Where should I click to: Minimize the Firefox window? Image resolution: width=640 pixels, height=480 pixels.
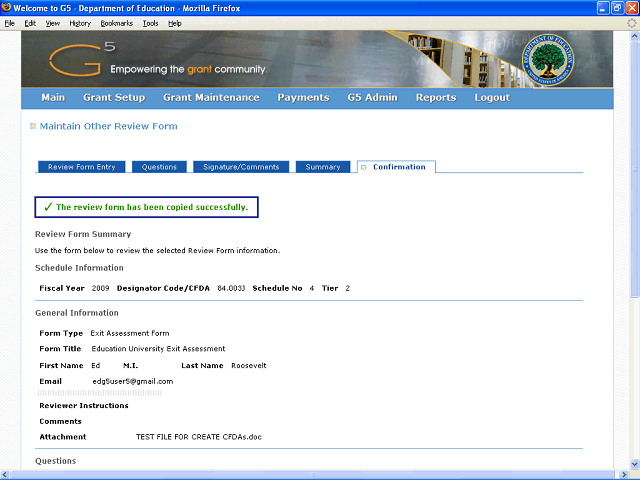click(603, 8)
